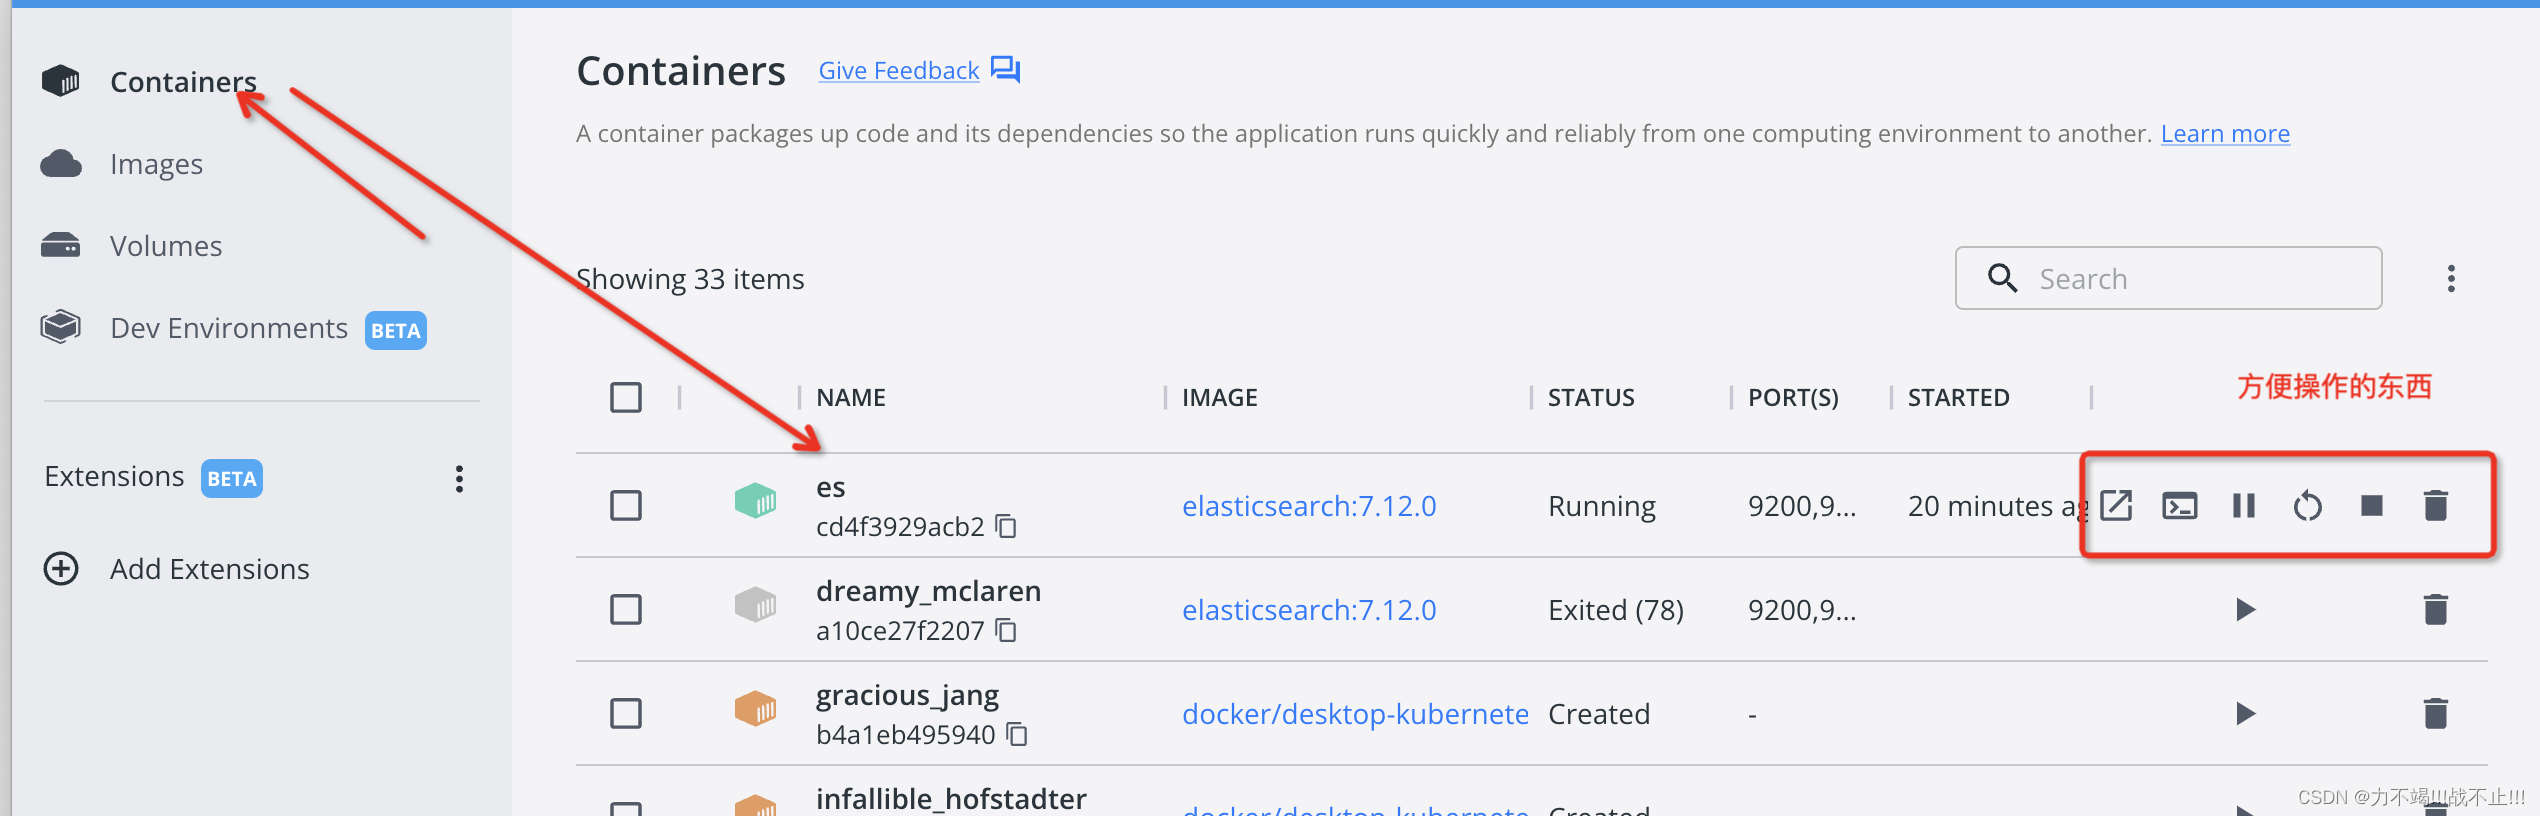Select the gracious_jang container checkbox

pyautogui.click(x=626, y=714)
